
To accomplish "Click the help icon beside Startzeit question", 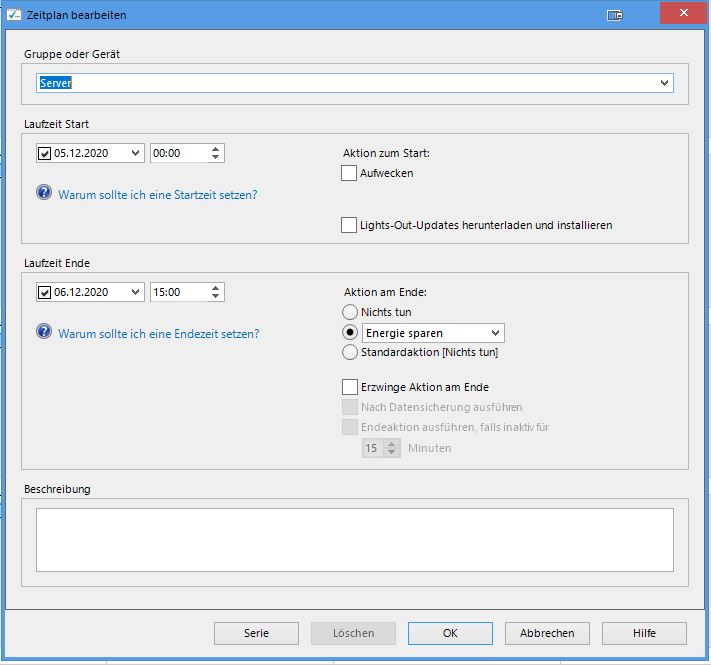I will (x=44, y=193).
